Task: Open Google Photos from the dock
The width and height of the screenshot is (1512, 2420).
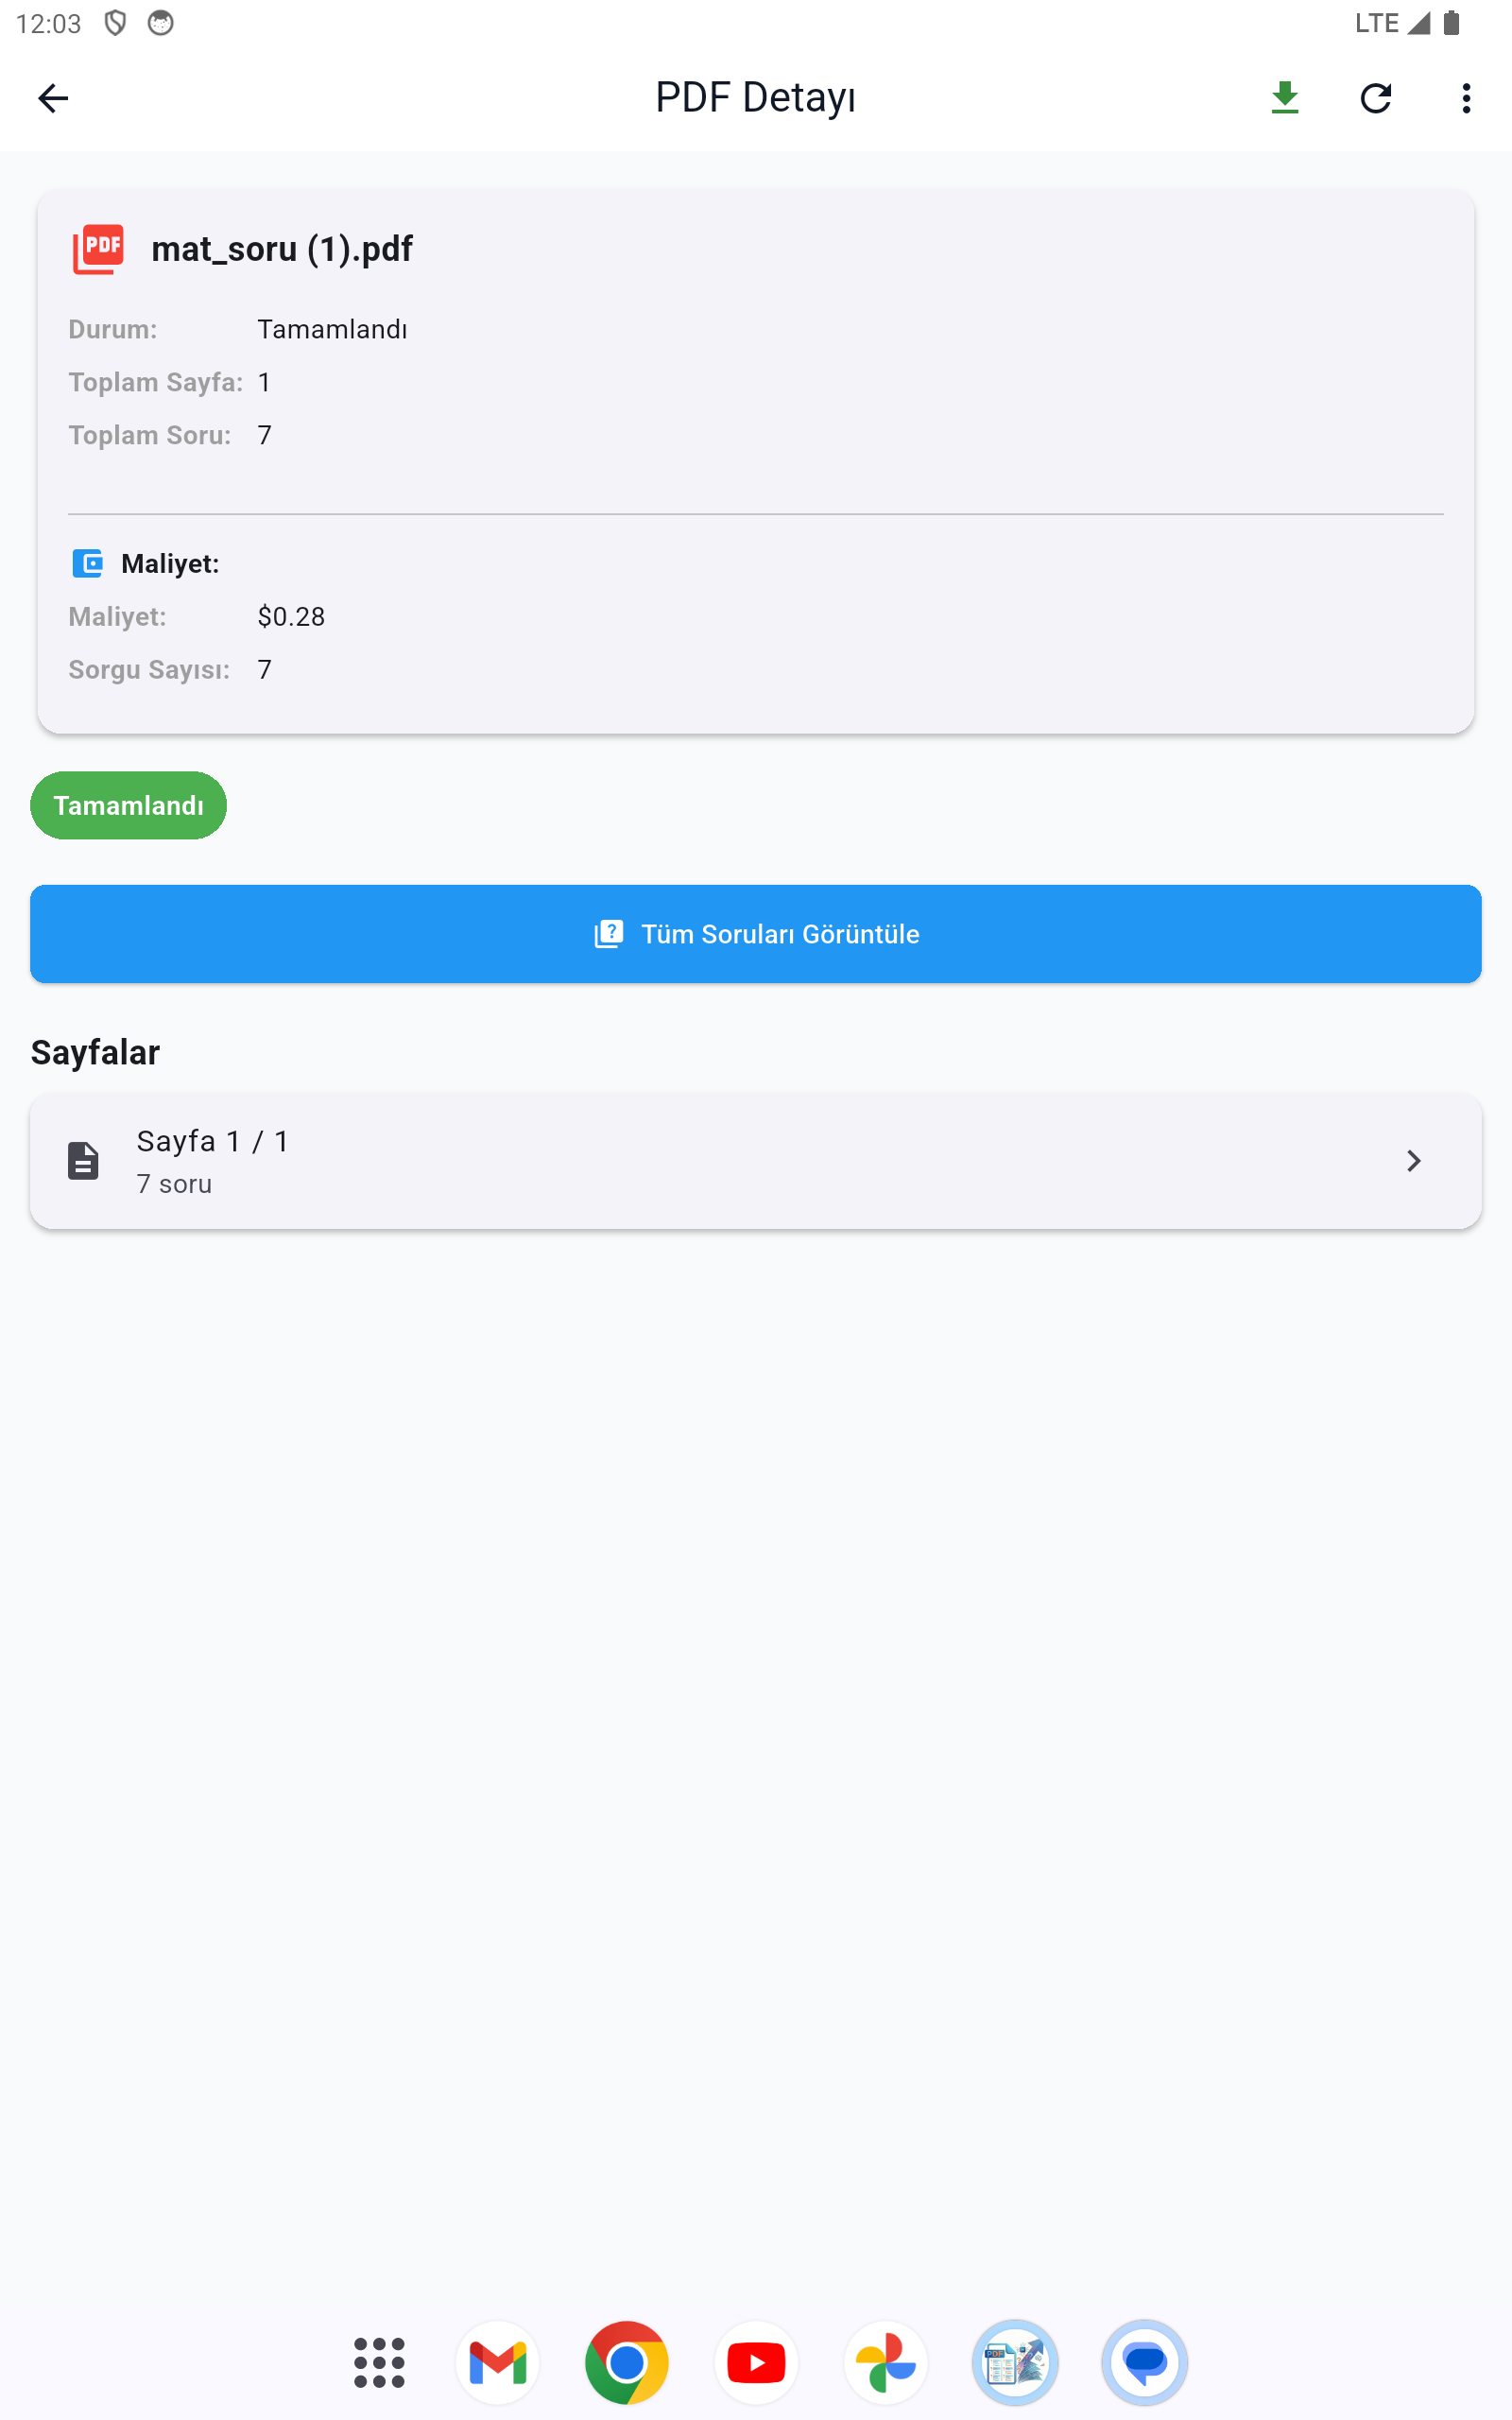Action: pos(885,2362)
